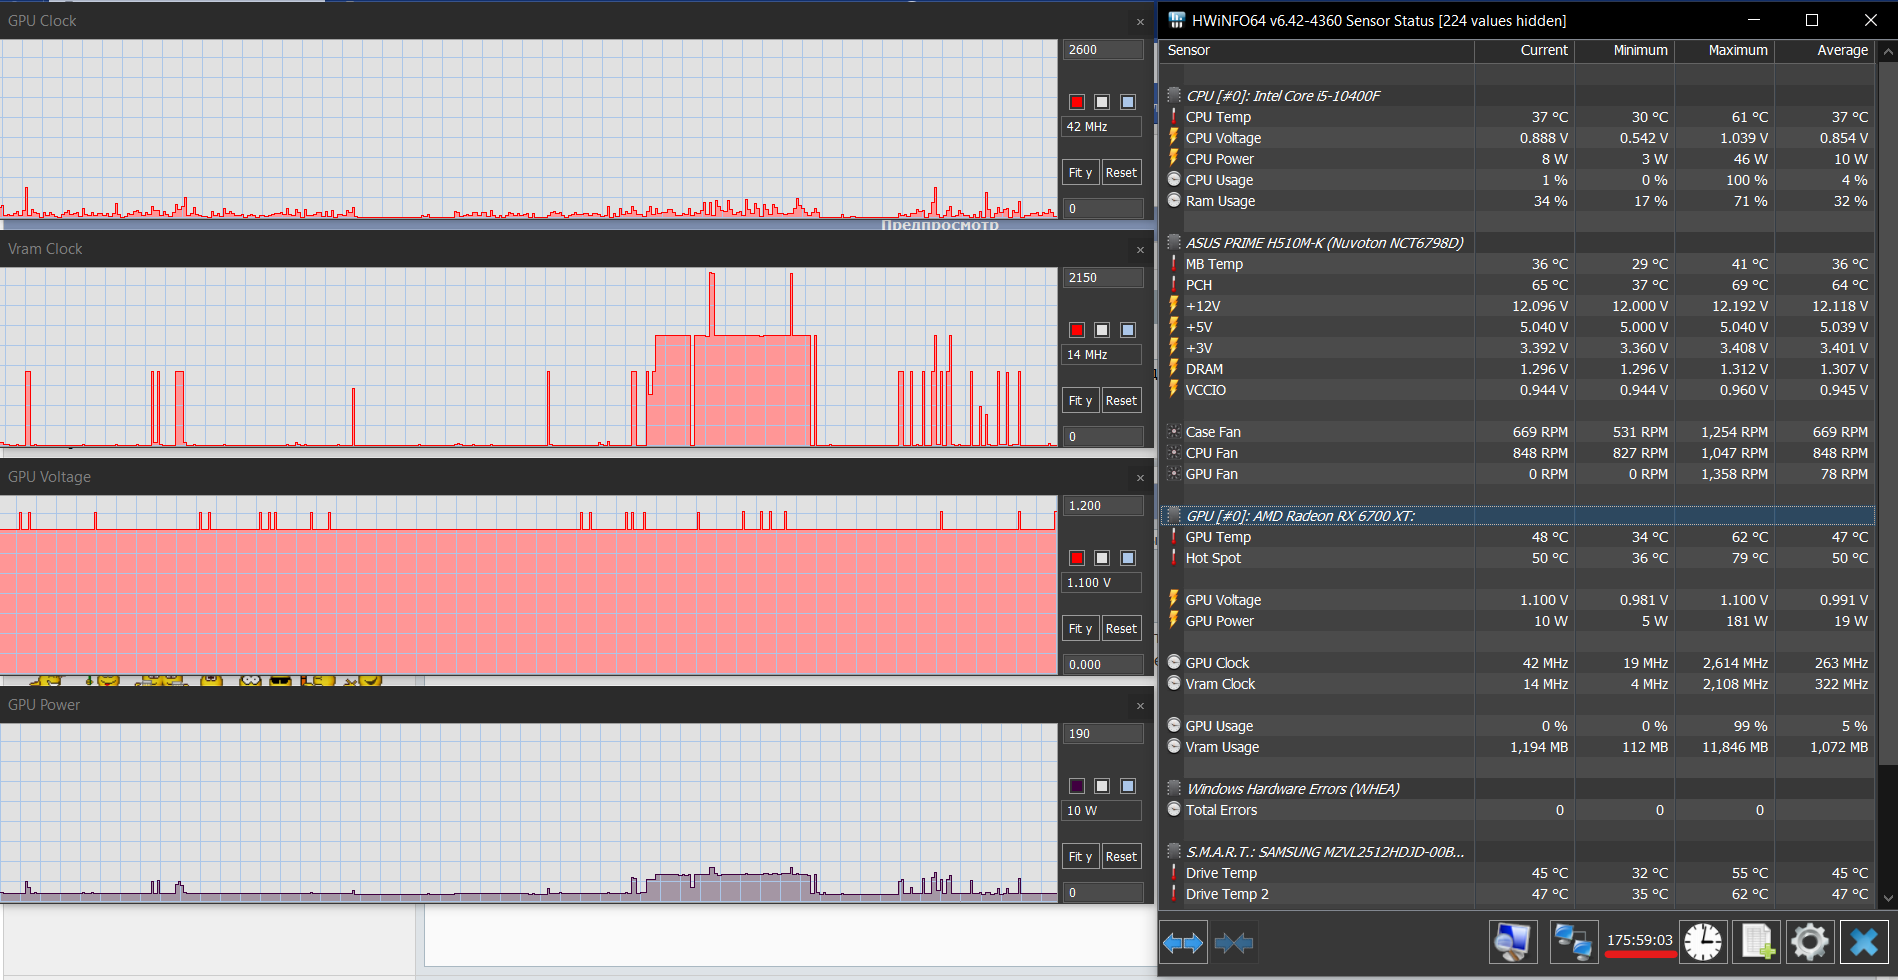1898x980 pixels.
Task: Click Reset in the GPU Power graph
Action: click(1121, 857)
